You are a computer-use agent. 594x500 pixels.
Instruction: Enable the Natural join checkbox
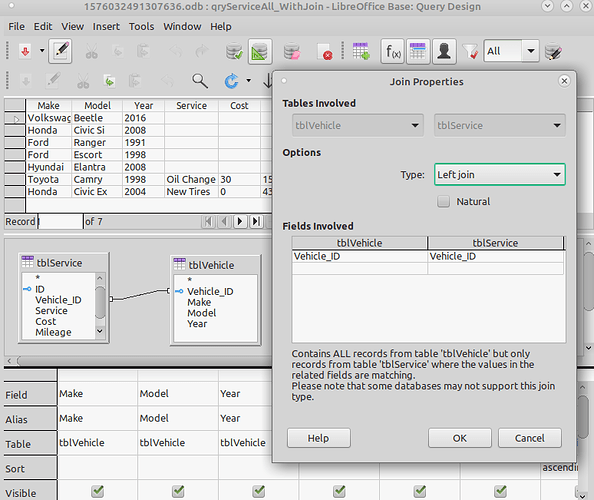click(x=443, y=201)
